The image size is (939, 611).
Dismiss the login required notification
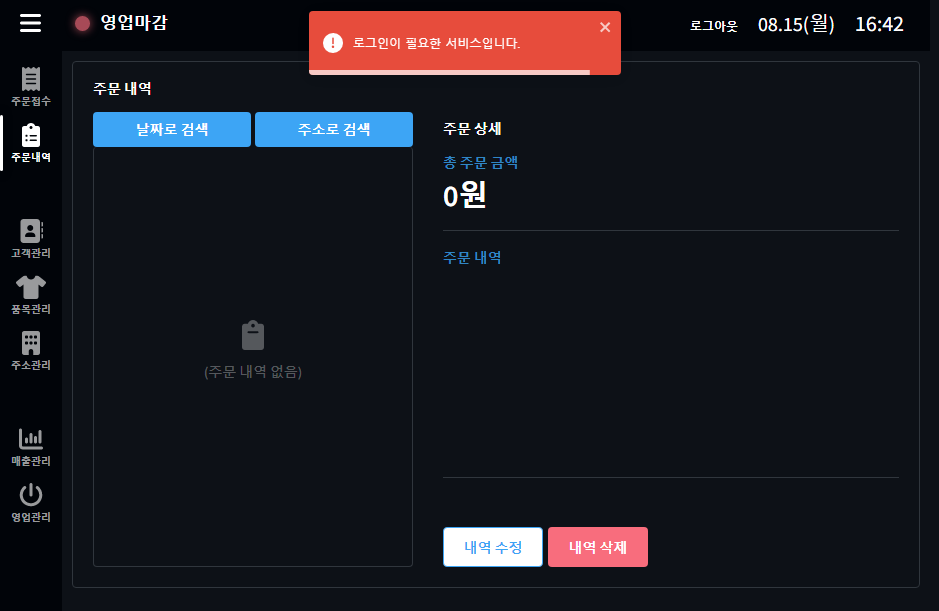604,27
